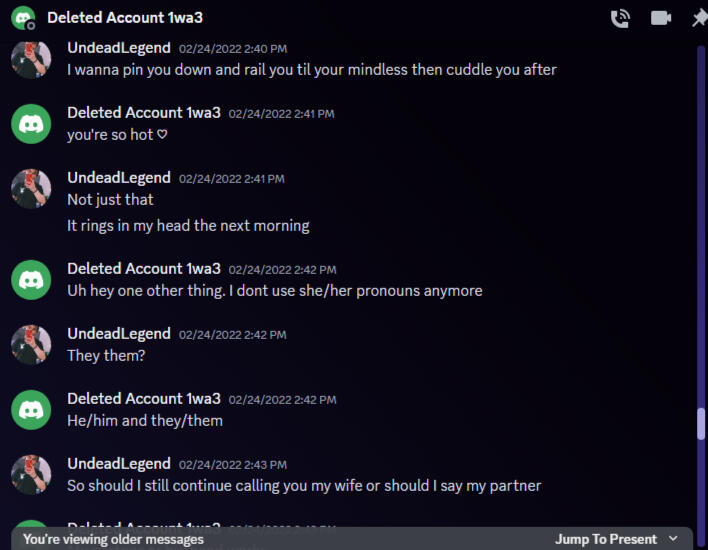Open pinned messages
708x550 pixels.
(x=699, y=18)
